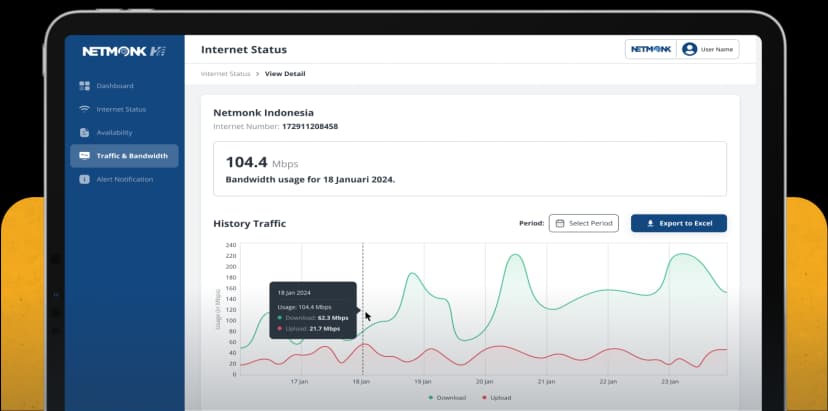The width and height of the screenshot is (828, 411).
Task: Click the Internet Status page heading
Action: click(x=244, y=50)
